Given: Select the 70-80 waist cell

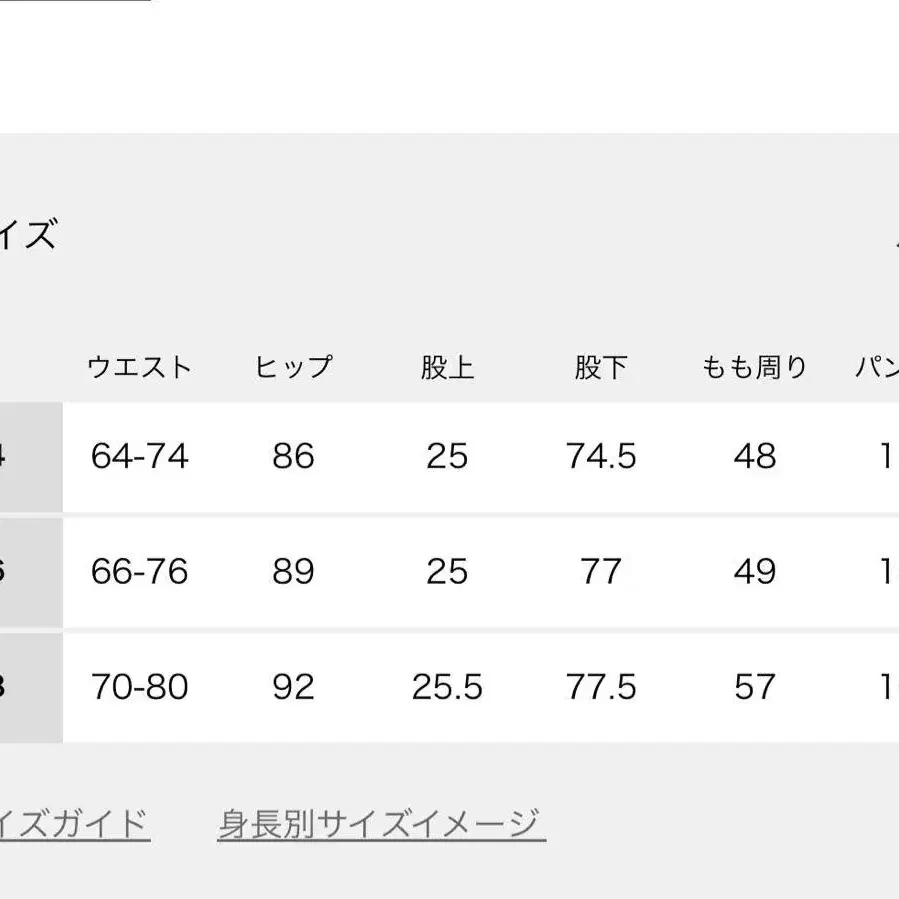Looking at the screenshot, I should [139, 687].
